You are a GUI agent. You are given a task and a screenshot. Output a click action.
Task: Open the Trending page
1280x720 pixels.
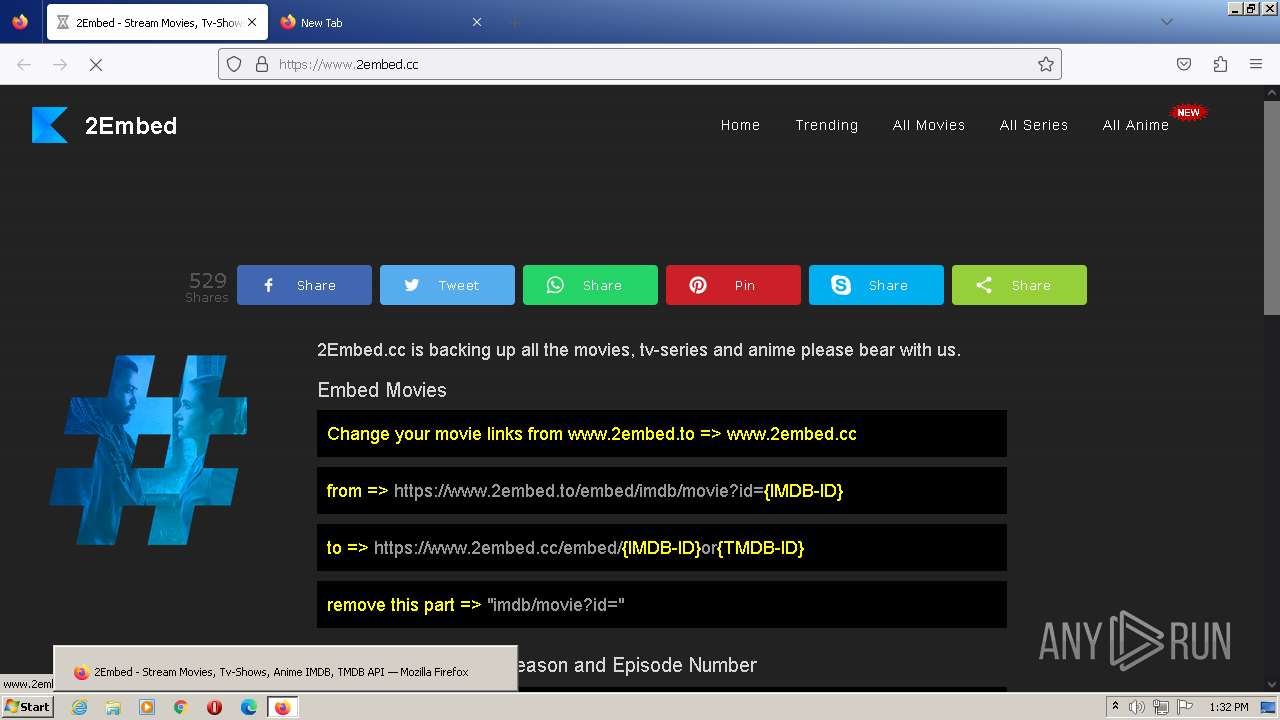tap(826, 125)
